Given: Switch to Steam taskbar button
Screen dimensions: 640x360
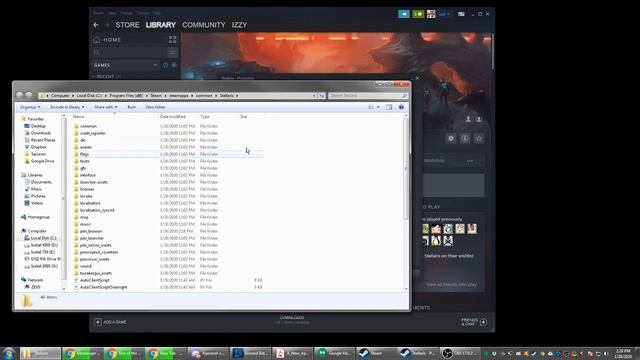Looking at the screenshot, I should pos(376,353).
